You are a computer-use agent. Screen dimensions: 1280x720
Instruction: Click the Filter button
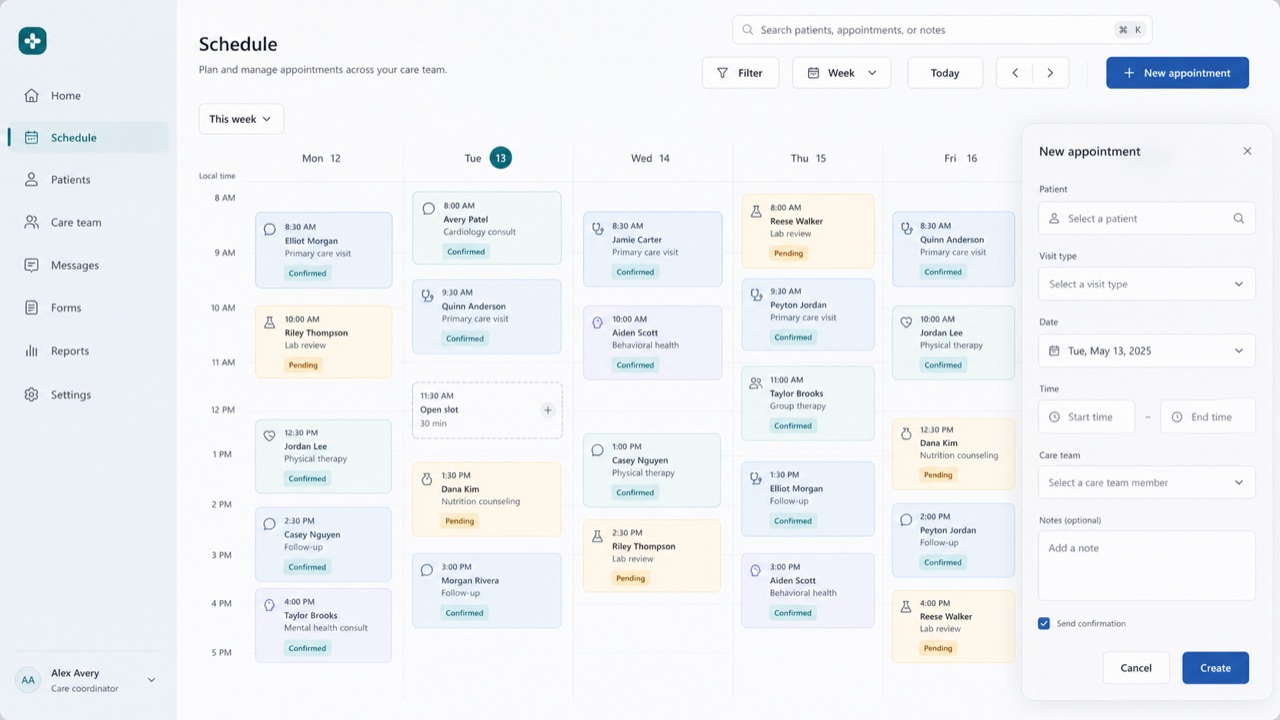(740, 73)
